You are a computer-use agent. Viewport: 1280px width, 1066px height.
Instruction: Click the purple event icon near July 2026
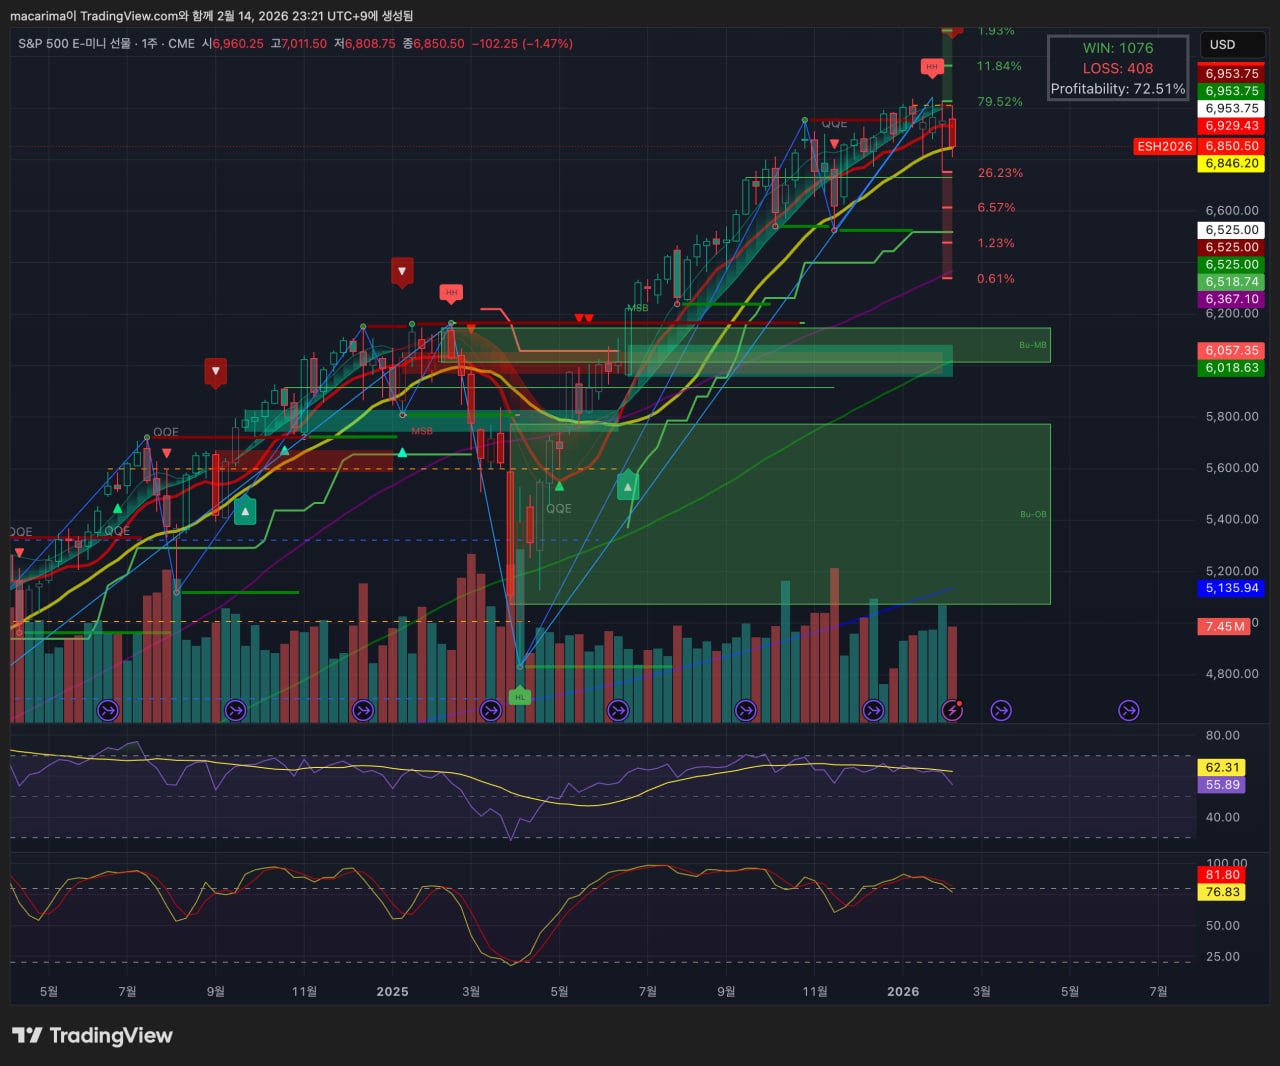[1128, 710]
